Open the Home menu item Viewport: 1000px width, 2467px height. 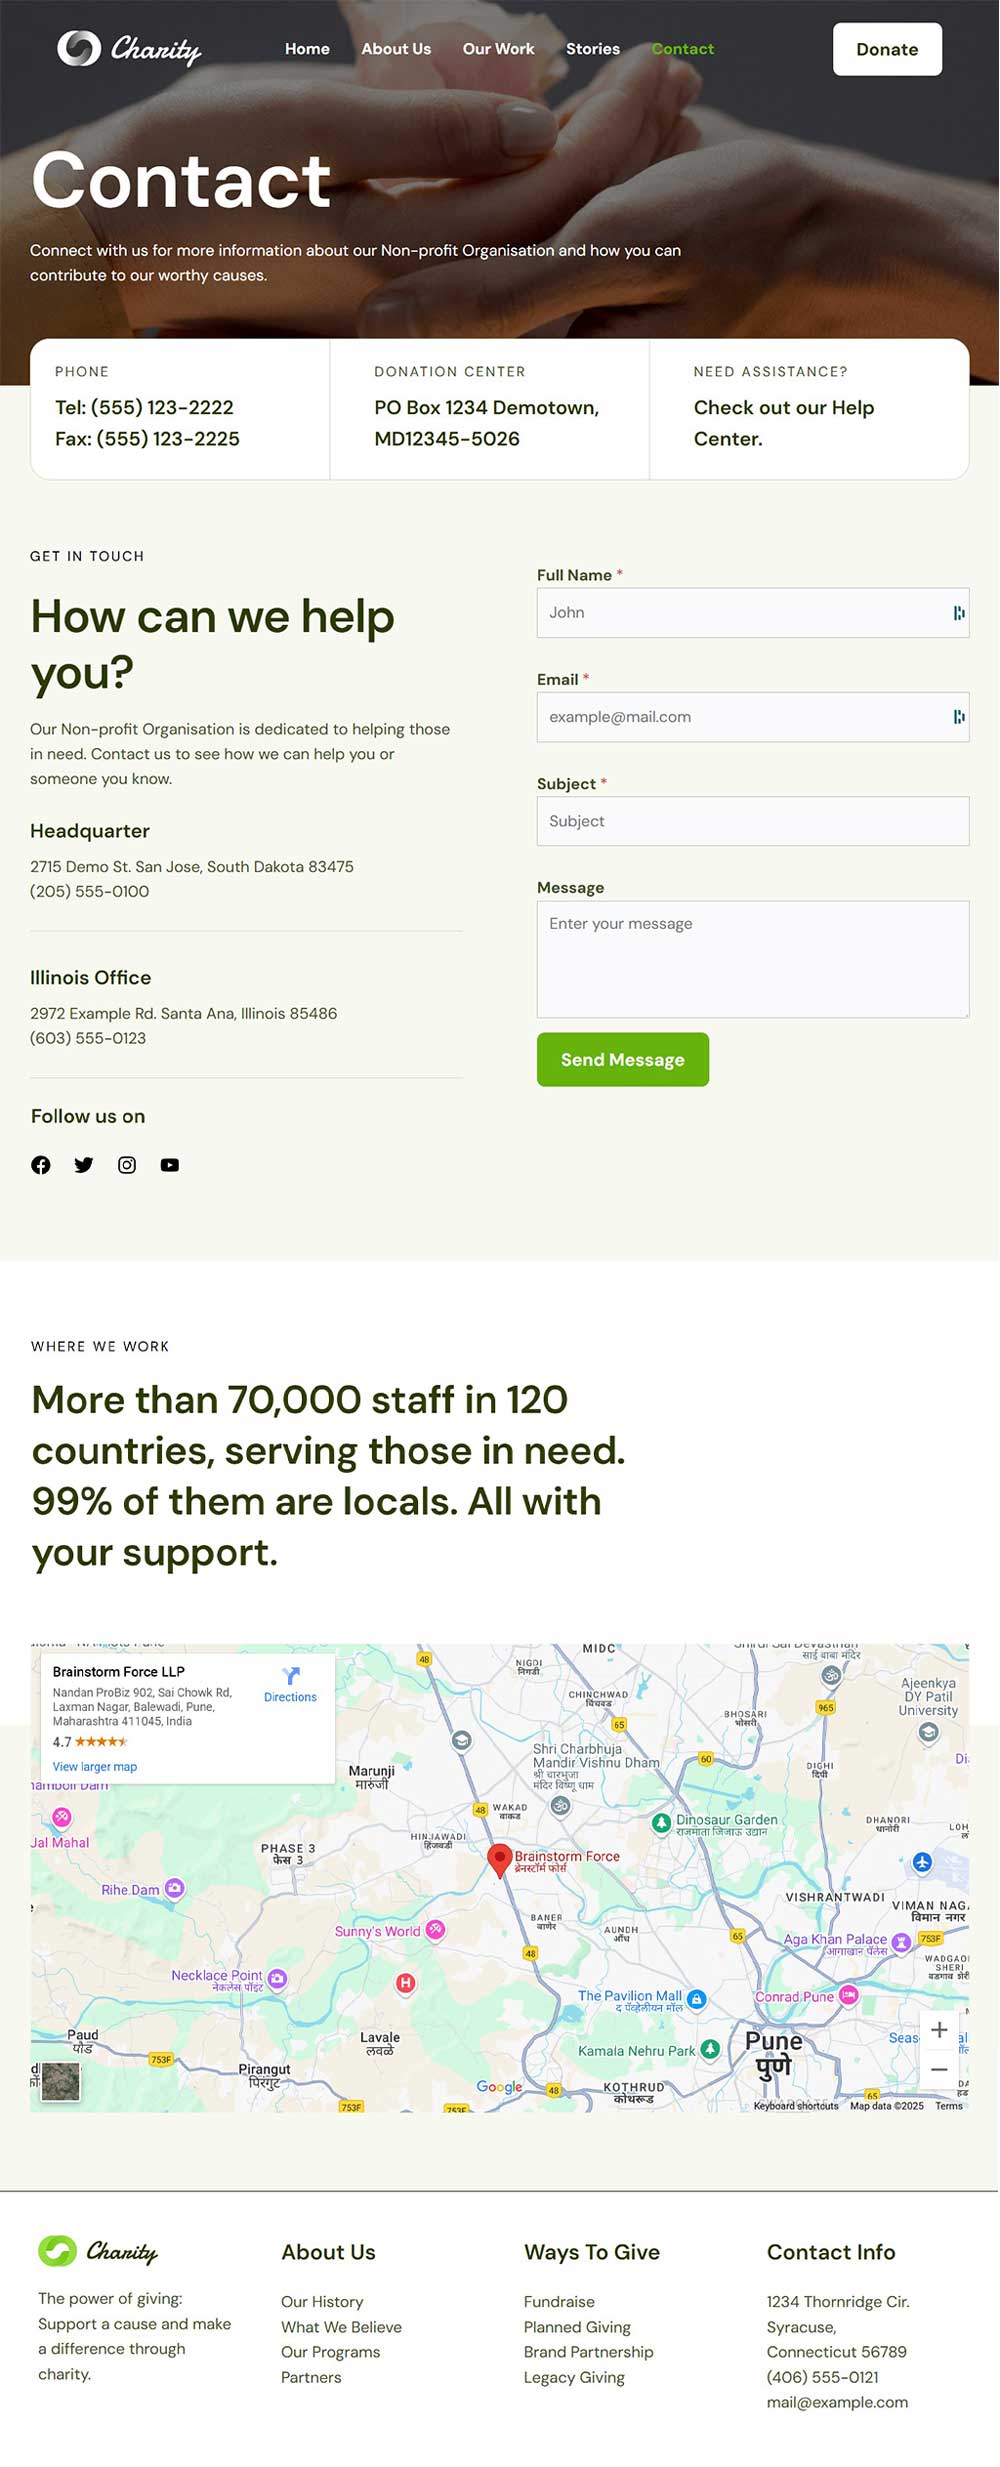tap(307, 49)
